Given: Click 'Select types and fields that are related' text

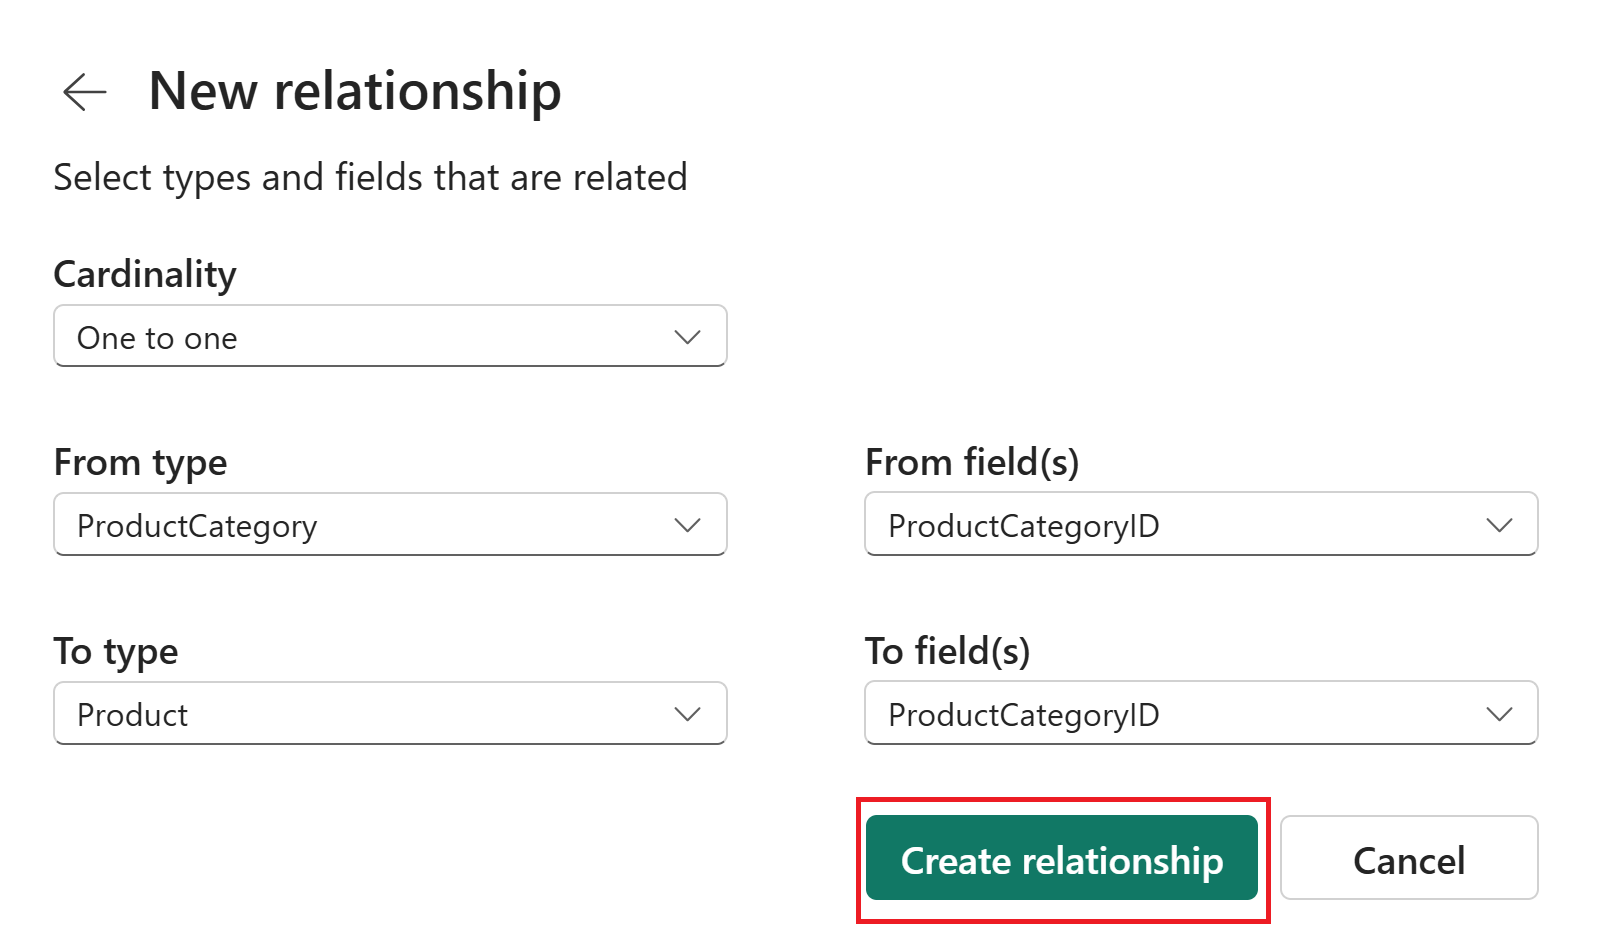Looking at the screenshot, I should pyautogui.click(x=370, y=177).
